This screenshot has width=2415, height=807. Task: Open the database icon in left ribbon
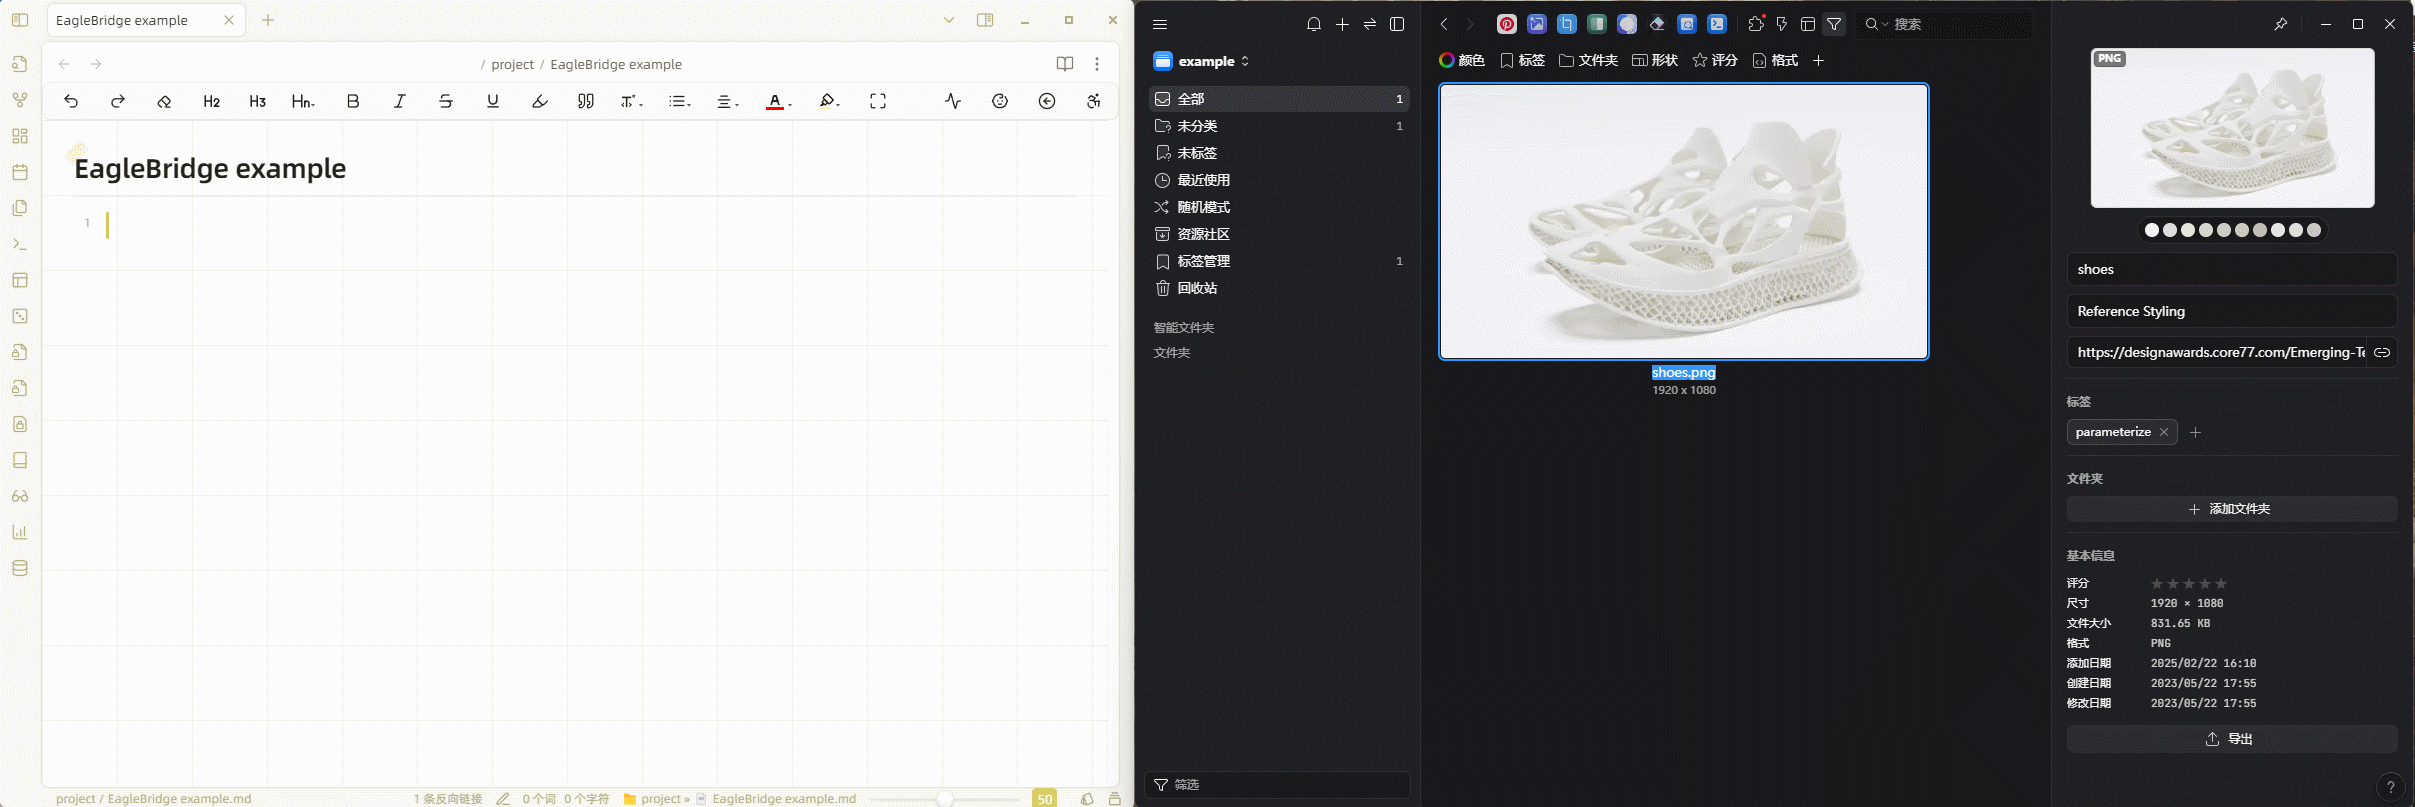[20, 568]
